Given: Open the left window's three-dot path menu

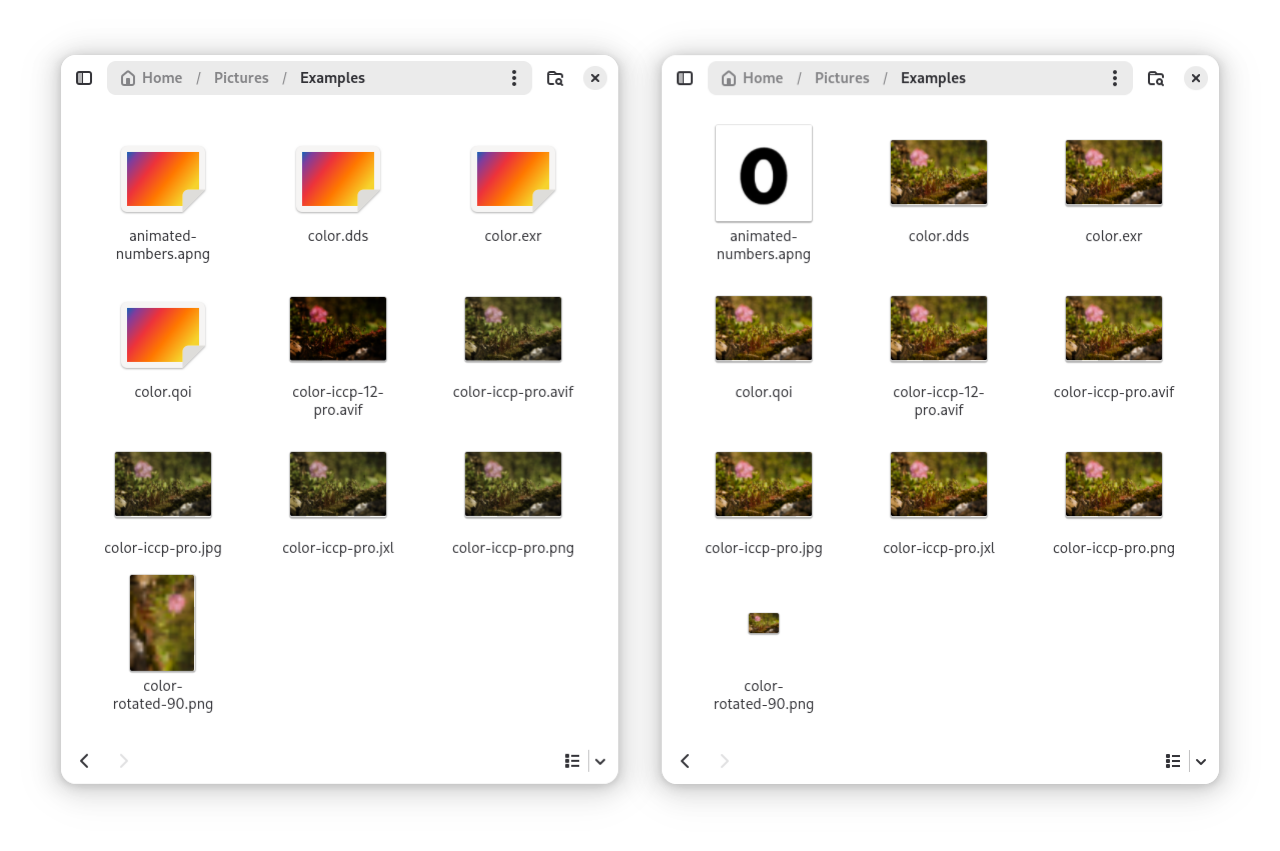Looking at the screenshot, I should tap(514, 78).
